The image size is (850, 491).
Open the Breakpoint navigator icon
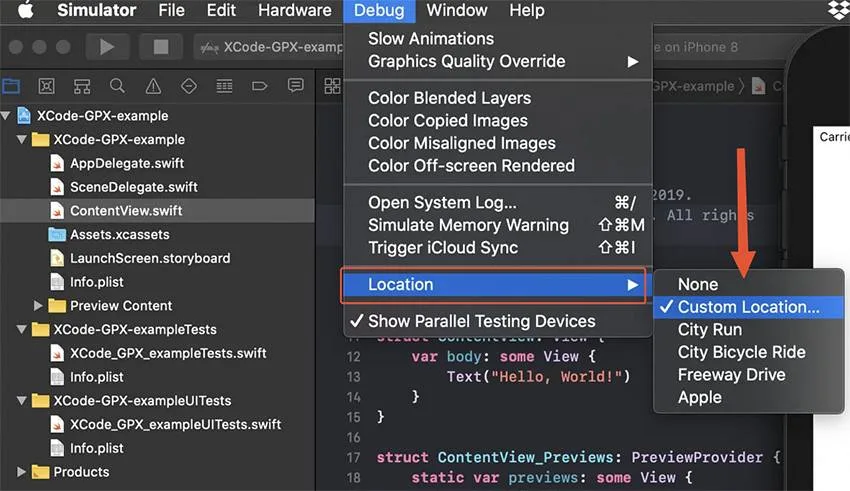[x=260, y=86]
